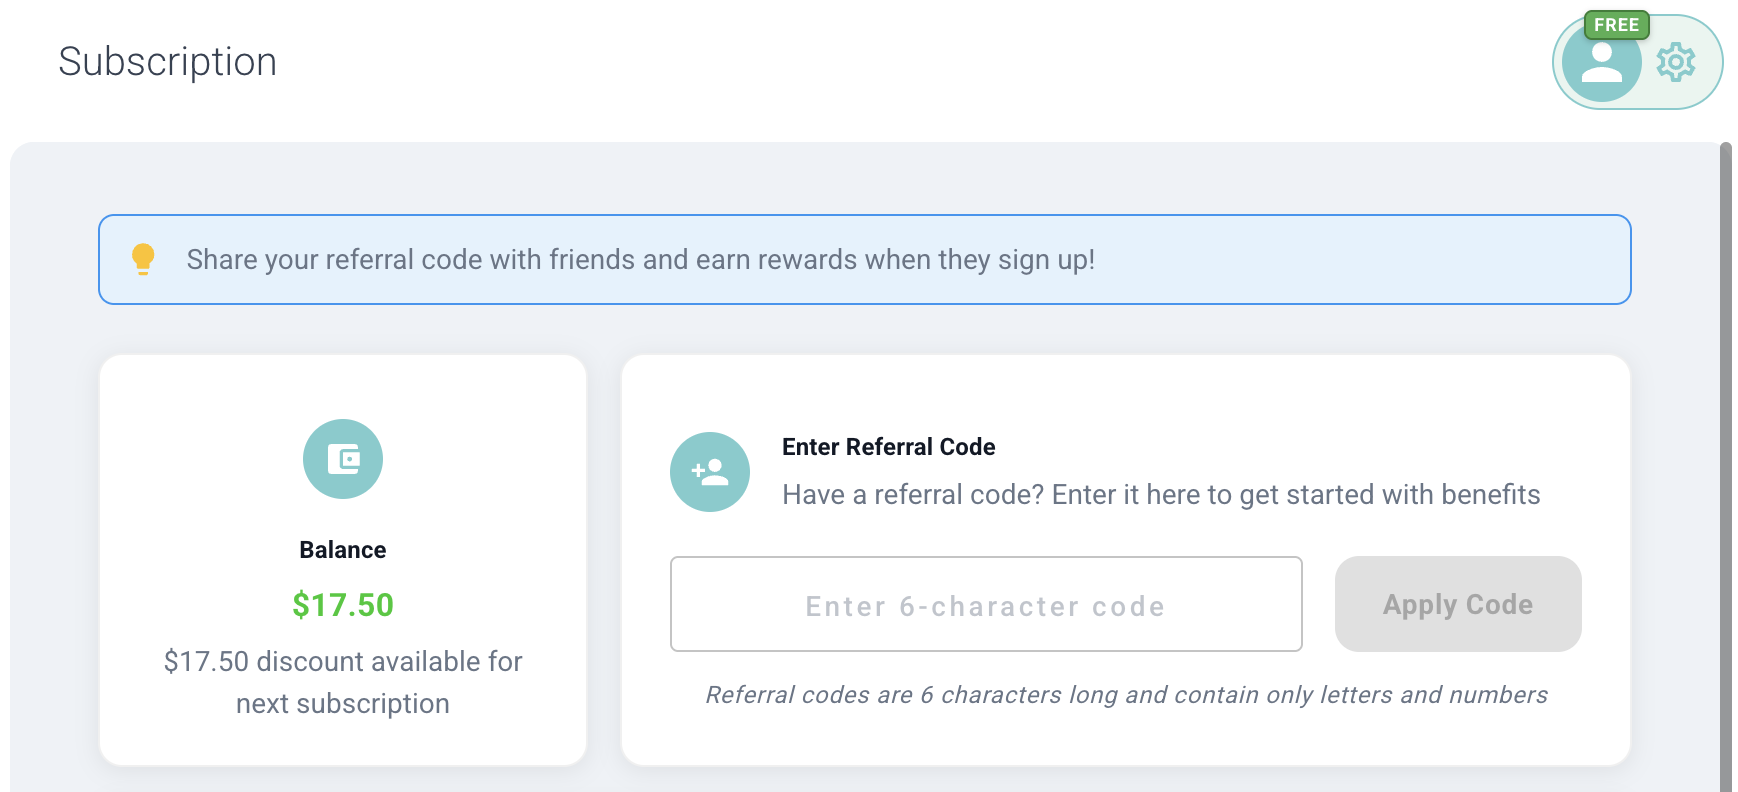The image size is (1738, 792).
Task: Click the referral rewards tip banner
Action: point(864,259)
